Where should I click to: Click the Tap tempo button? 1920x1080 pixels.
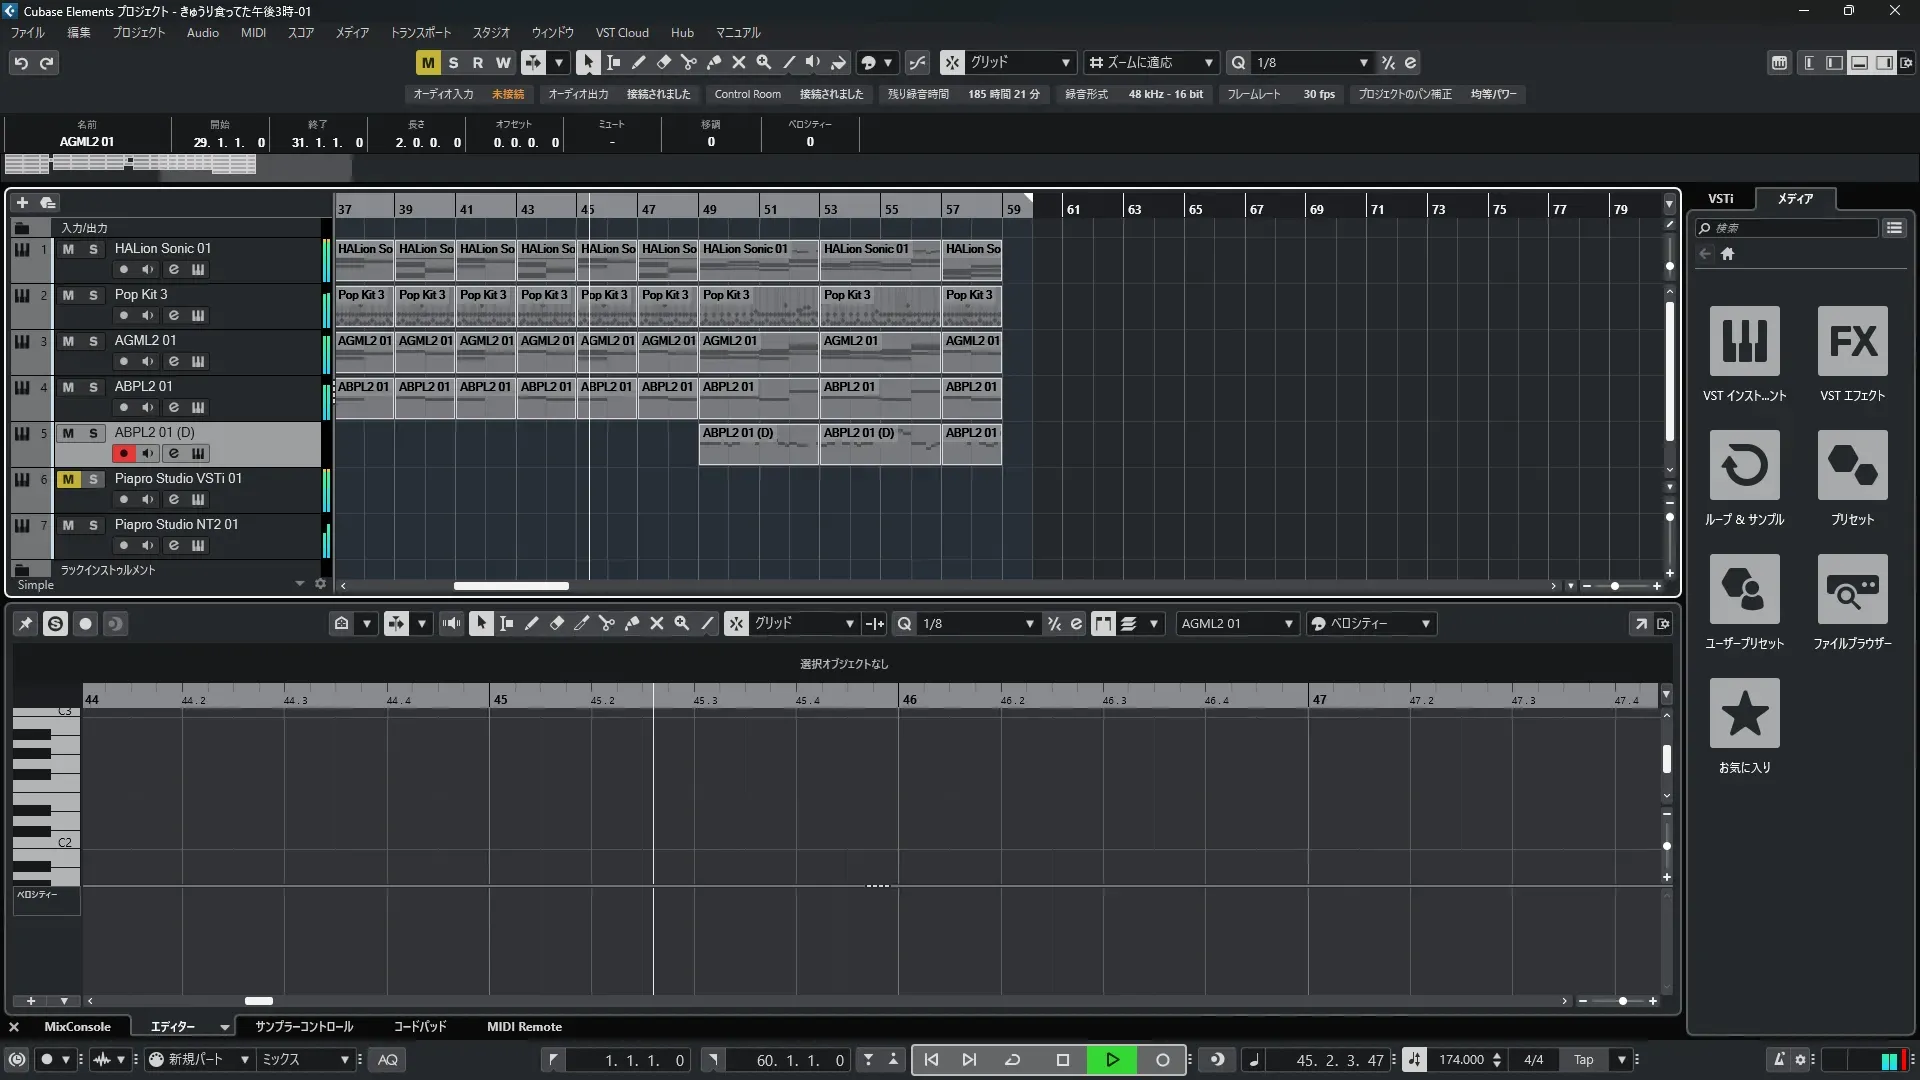coord(1583,1060)
